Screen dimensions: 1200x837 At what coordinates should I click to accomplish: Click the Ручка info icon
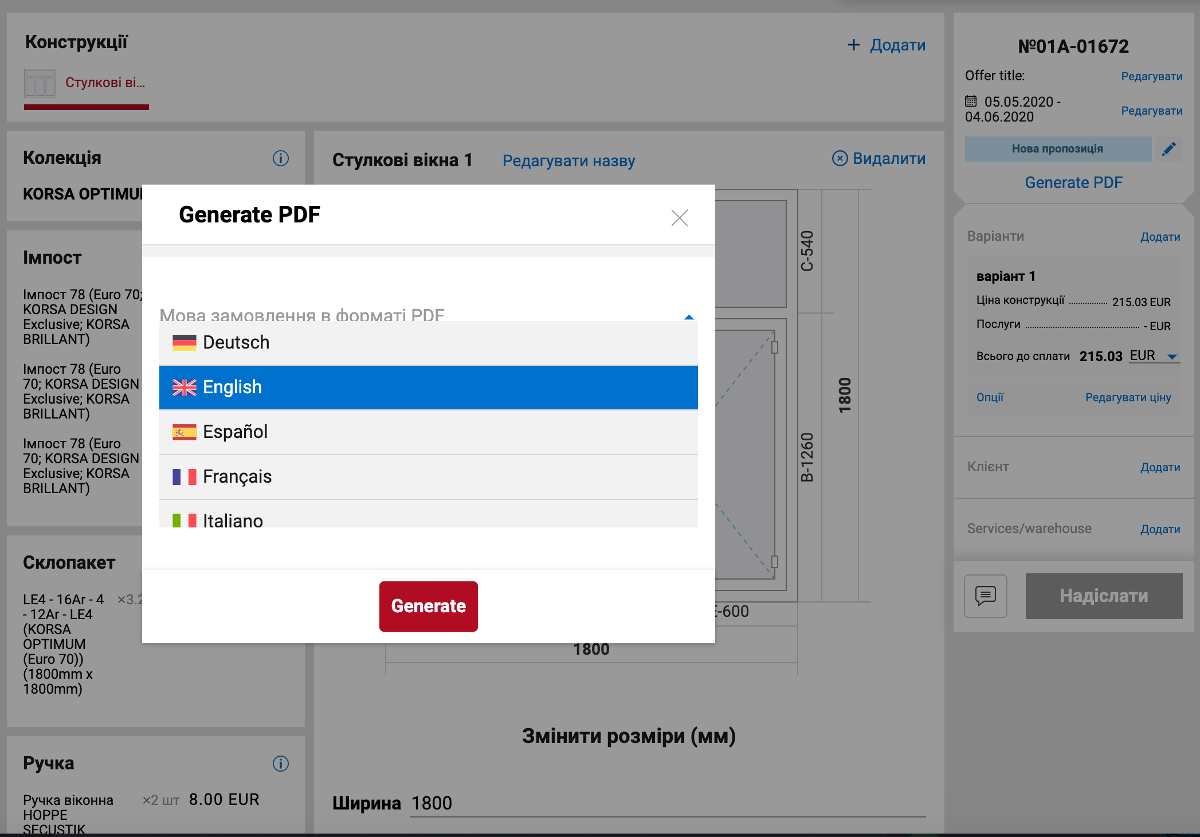click(281, 764)
